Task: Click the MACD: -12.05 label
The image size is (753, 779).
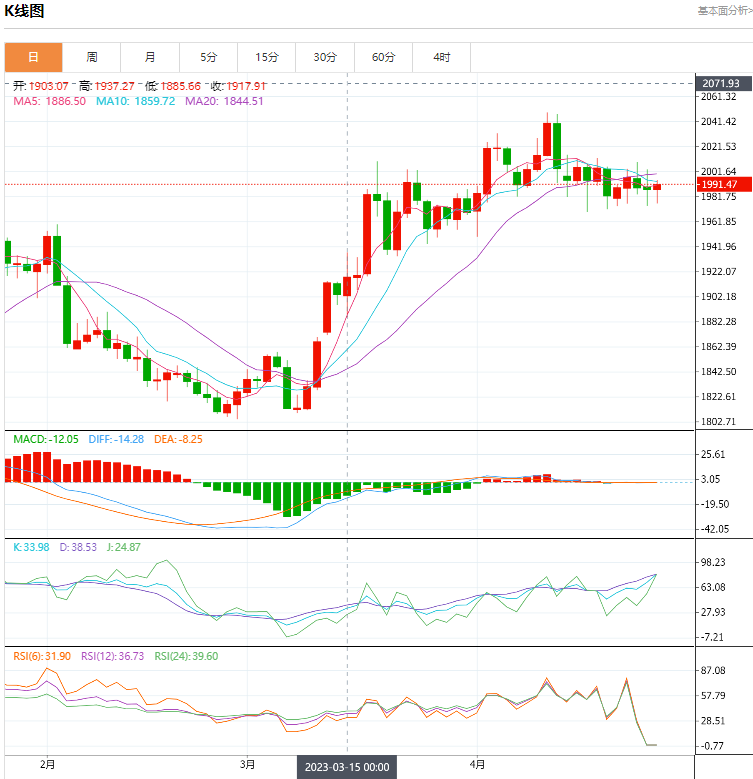Action: [46, 439]
